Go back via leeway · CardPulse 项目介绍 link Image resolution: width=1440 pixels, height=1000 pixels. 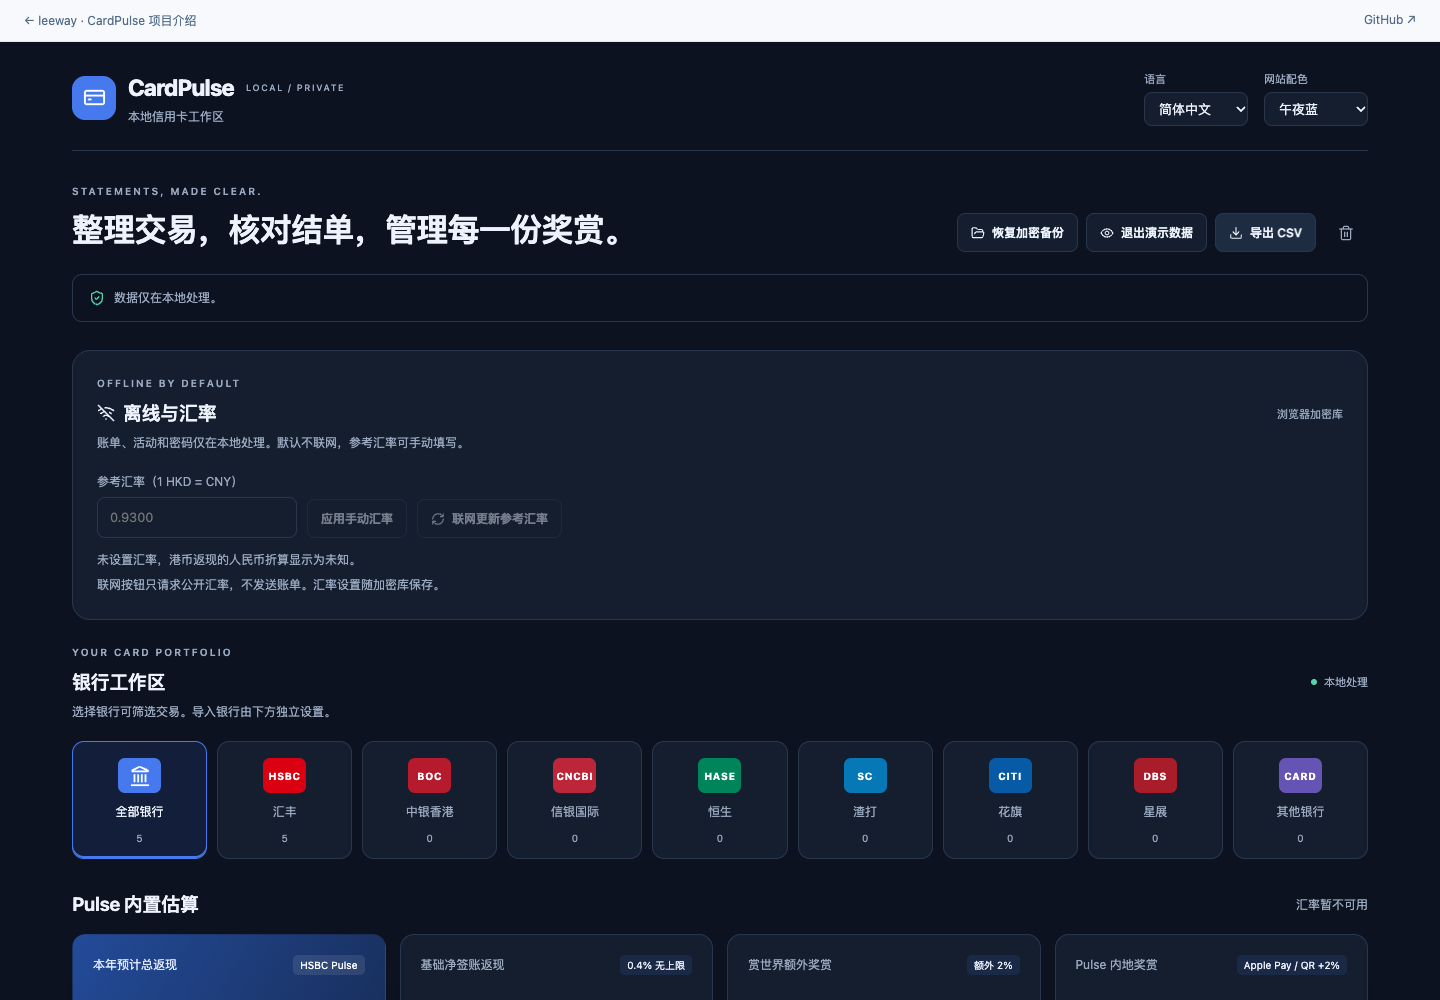pos(110,20)
